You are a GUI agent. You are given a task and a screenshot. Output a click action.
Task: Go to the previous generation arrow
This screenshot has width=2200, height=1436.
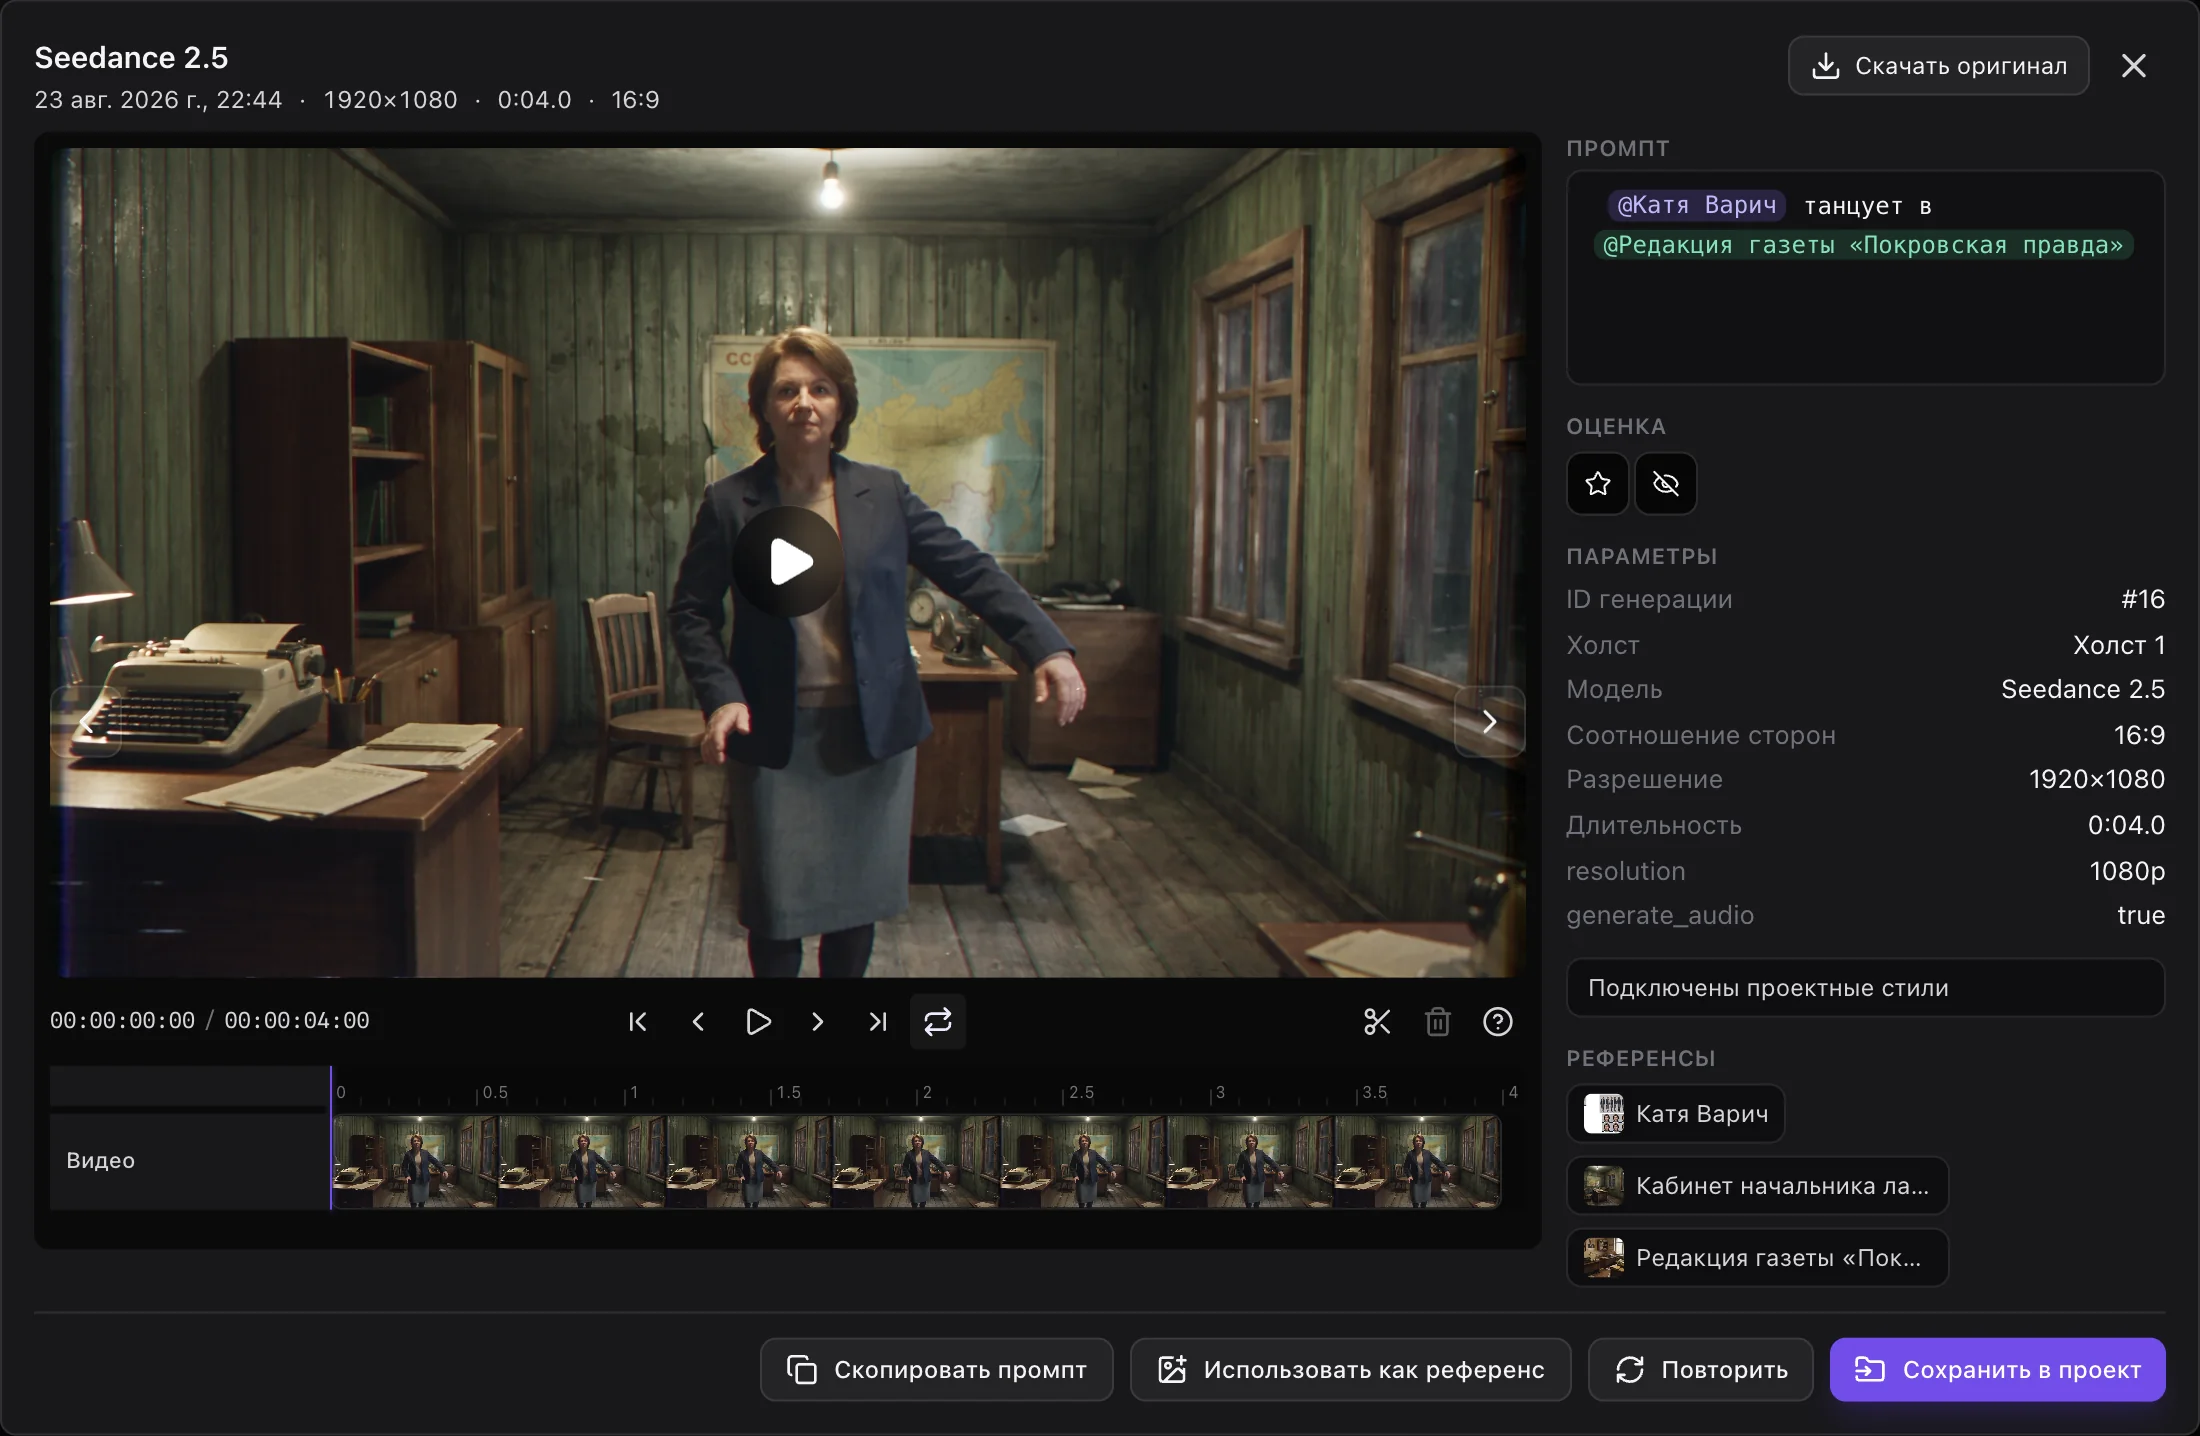click(87, 721)
